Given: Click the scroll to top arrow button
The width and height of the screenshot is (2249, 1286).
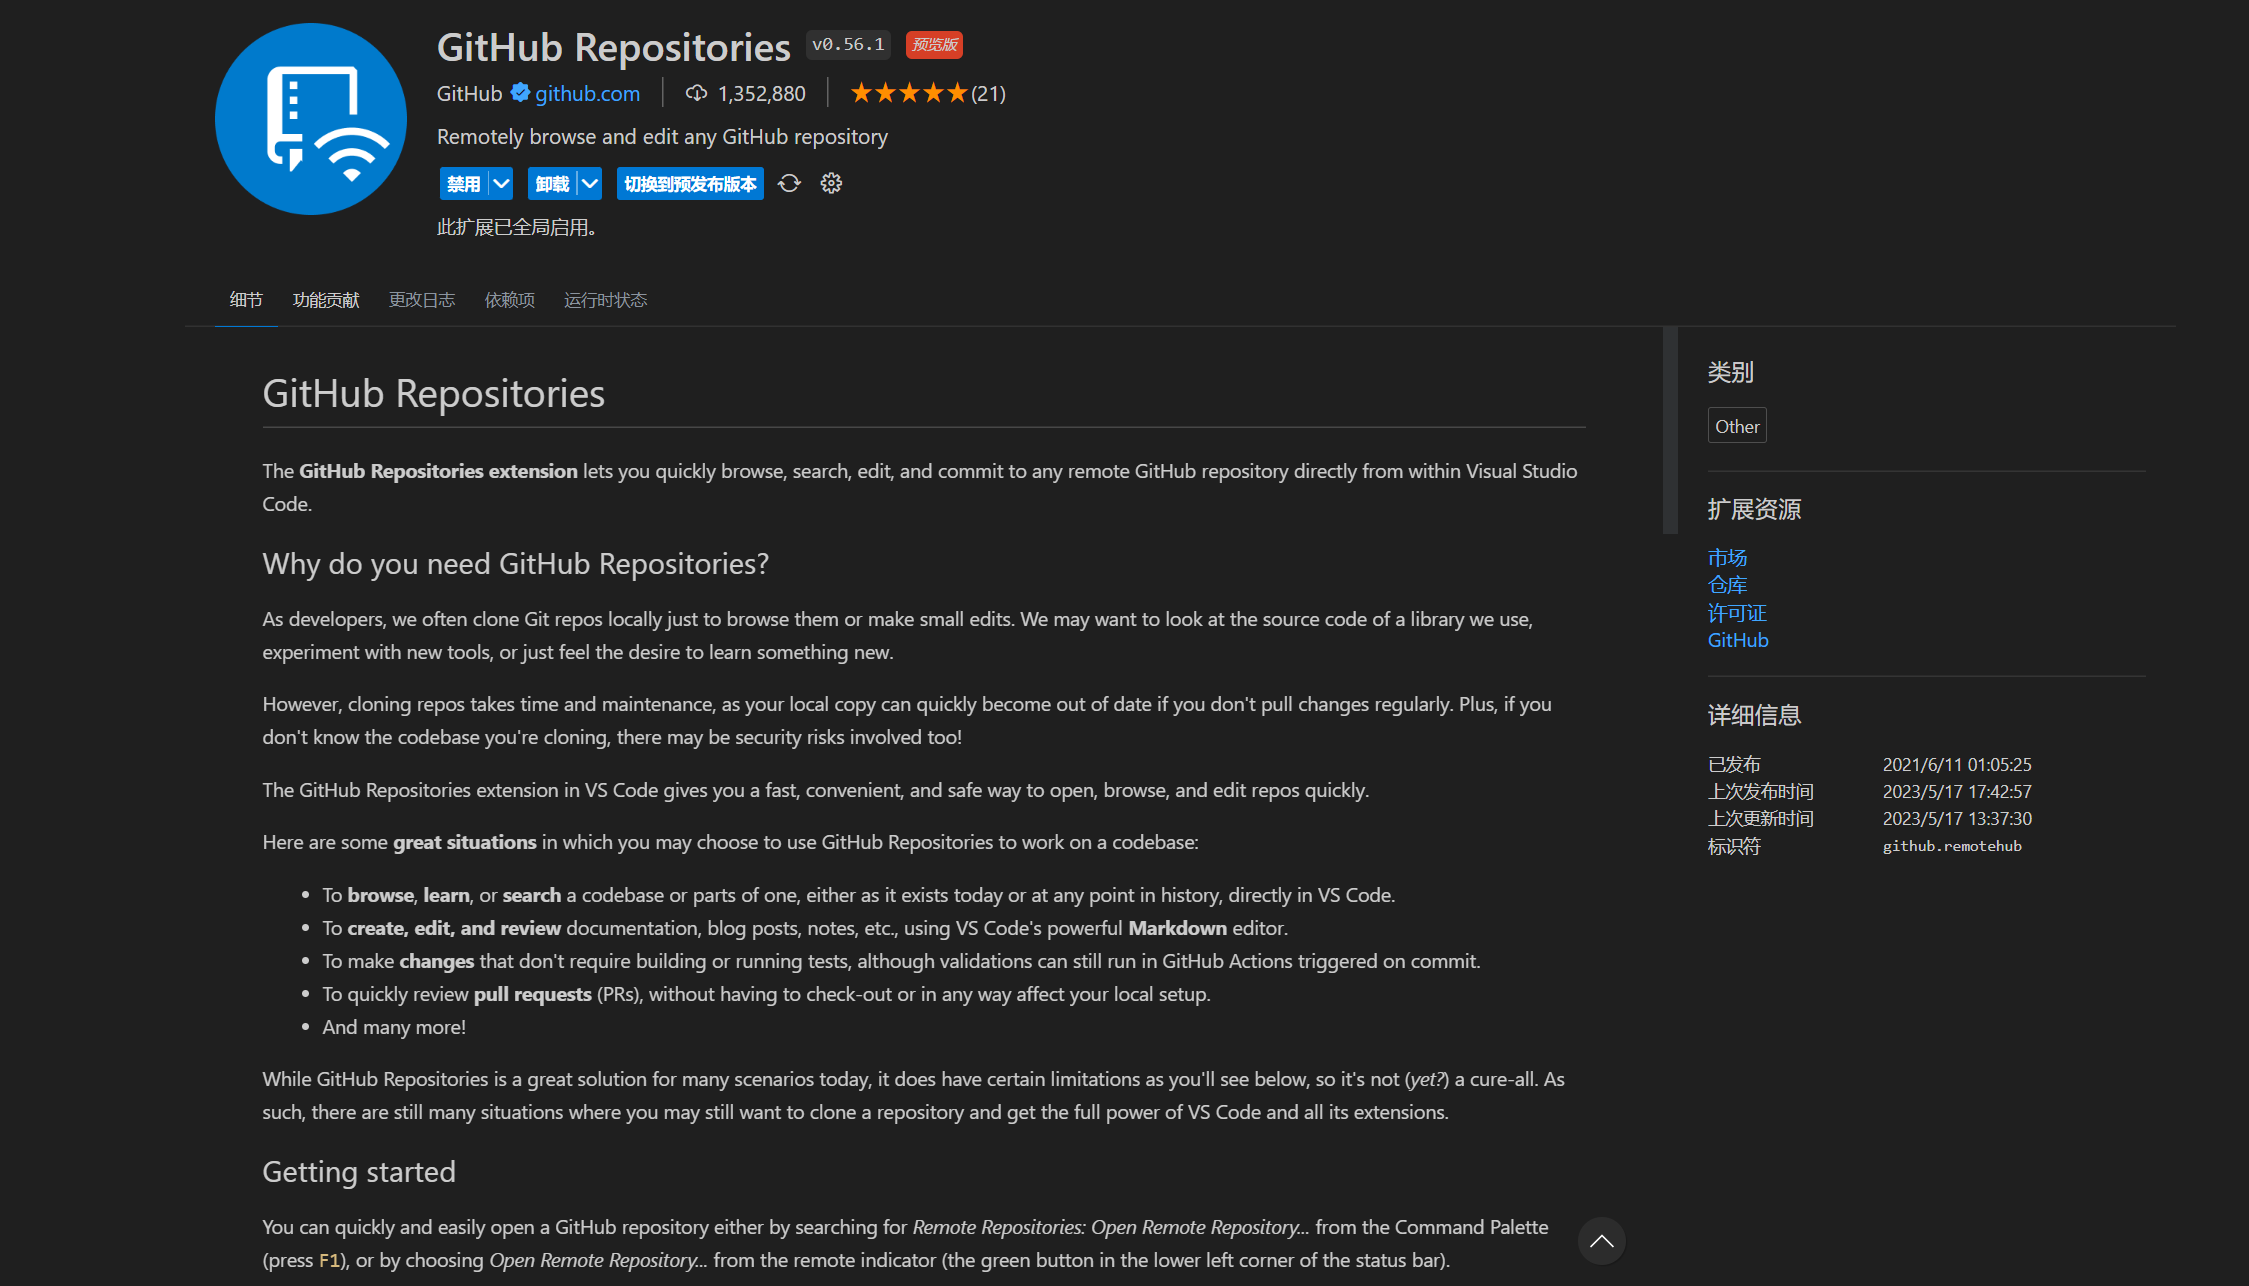Looking at the screenshot, I should coord(1602,1241).
